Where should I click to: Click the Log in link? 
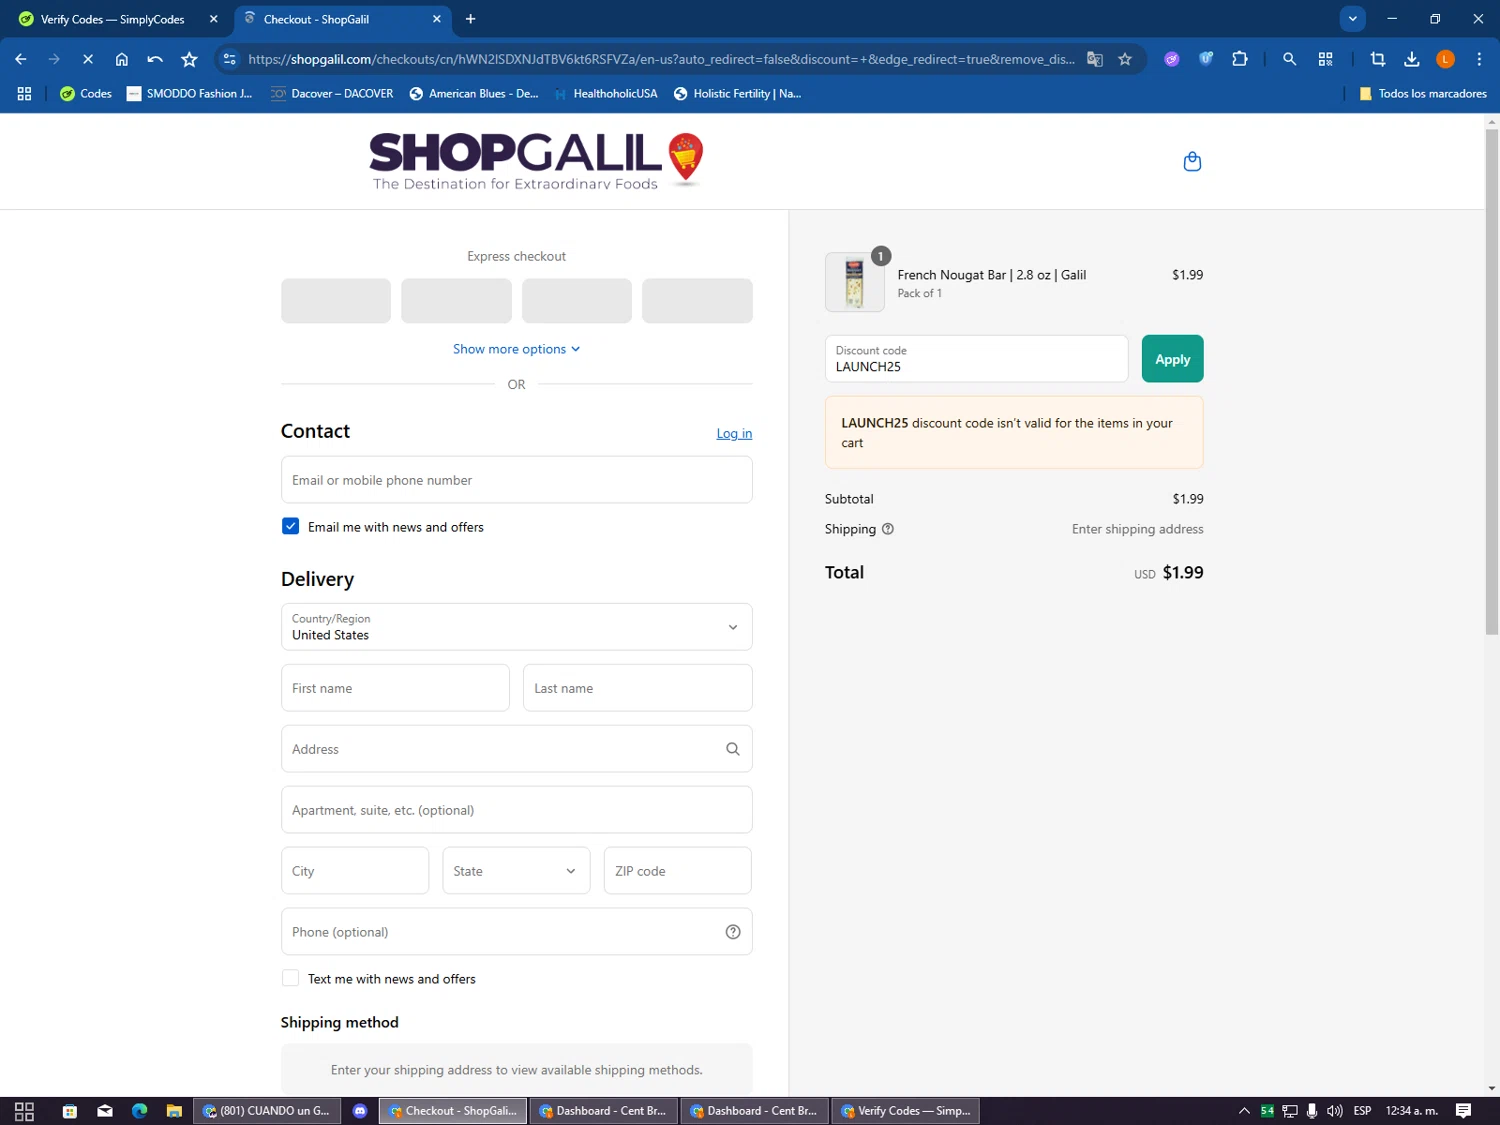tap(734, 433)
